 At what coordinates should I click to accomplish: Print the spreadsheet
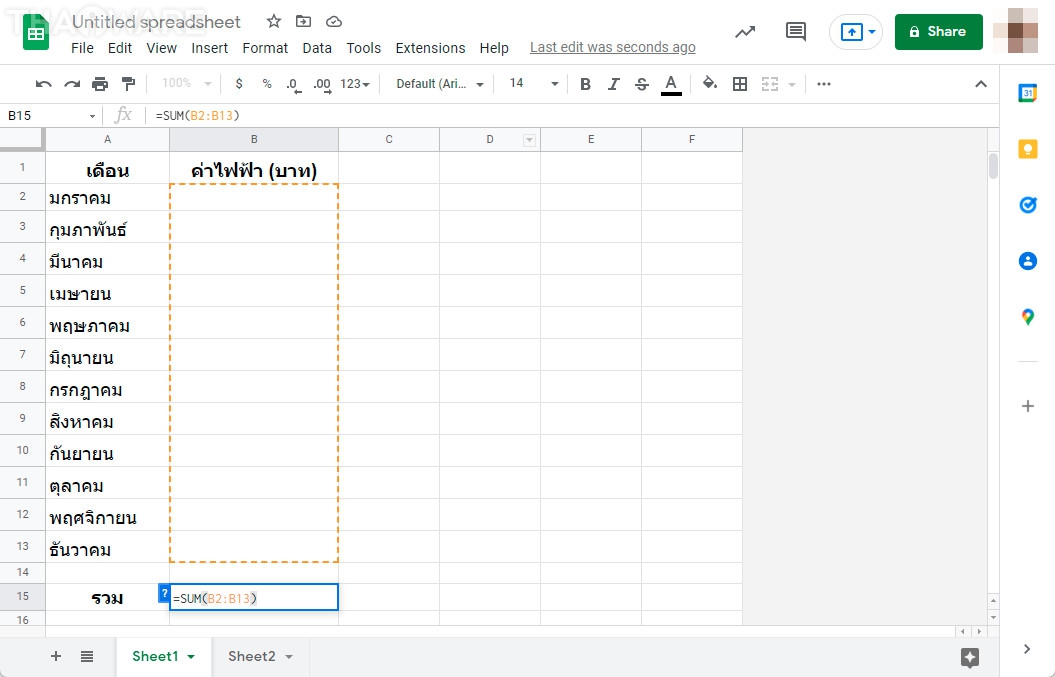coord(100,84)
